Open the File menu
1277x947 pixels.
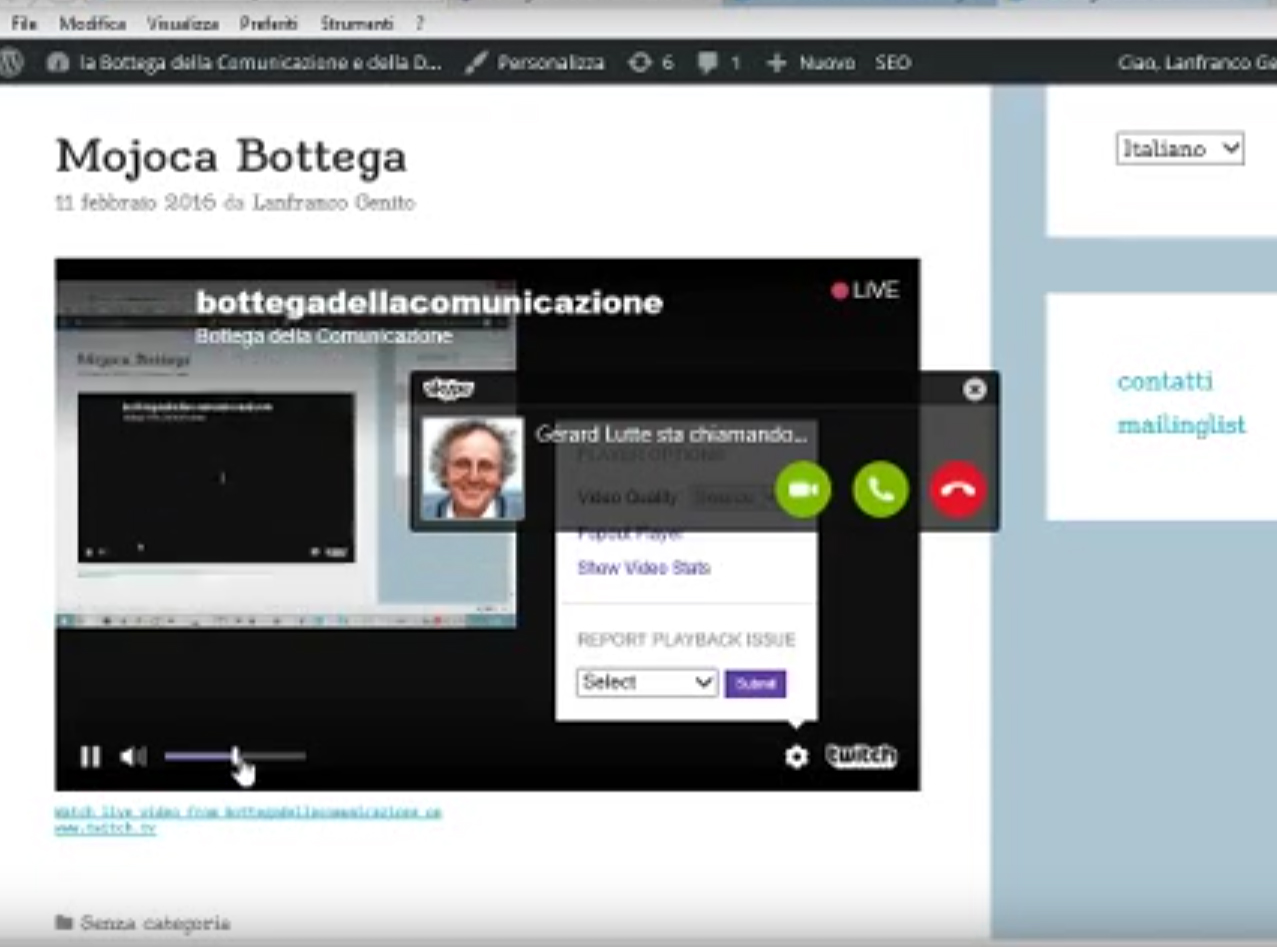[x=24, y=22]
